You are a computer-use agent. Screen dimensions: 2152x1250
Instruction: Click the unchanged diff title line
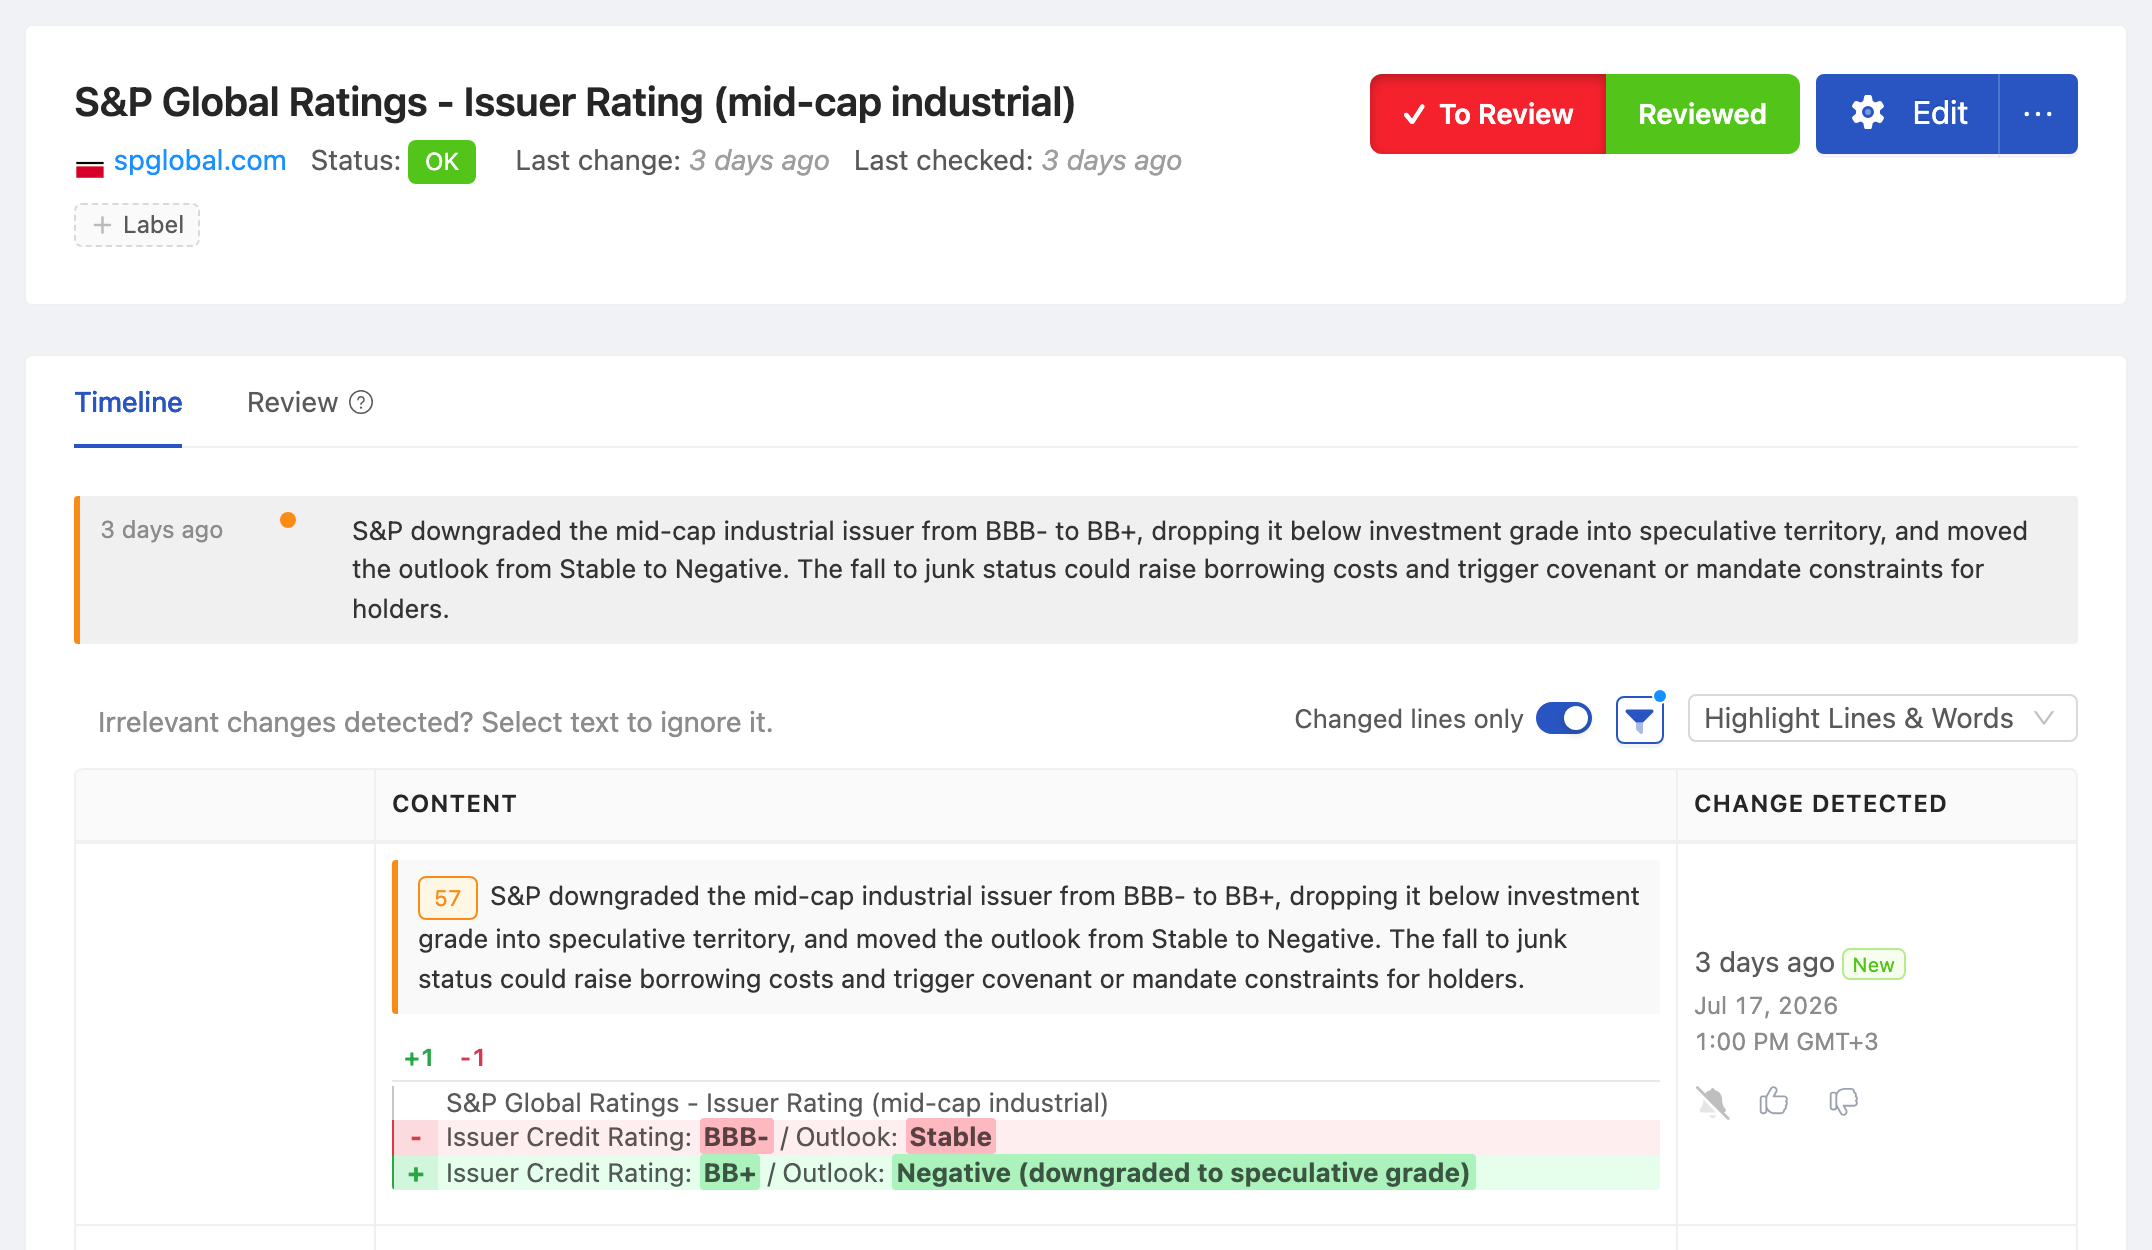777,1103
